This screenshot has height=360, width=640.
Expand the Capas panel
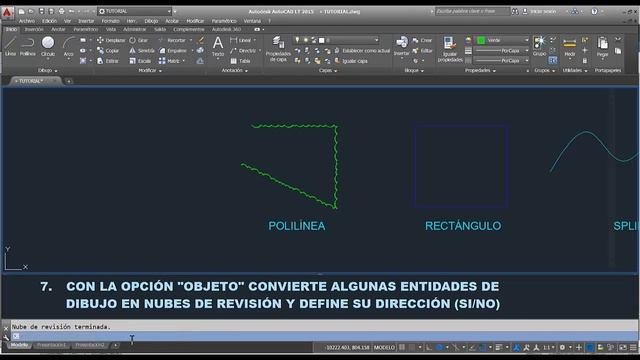(x=327, y=71)
